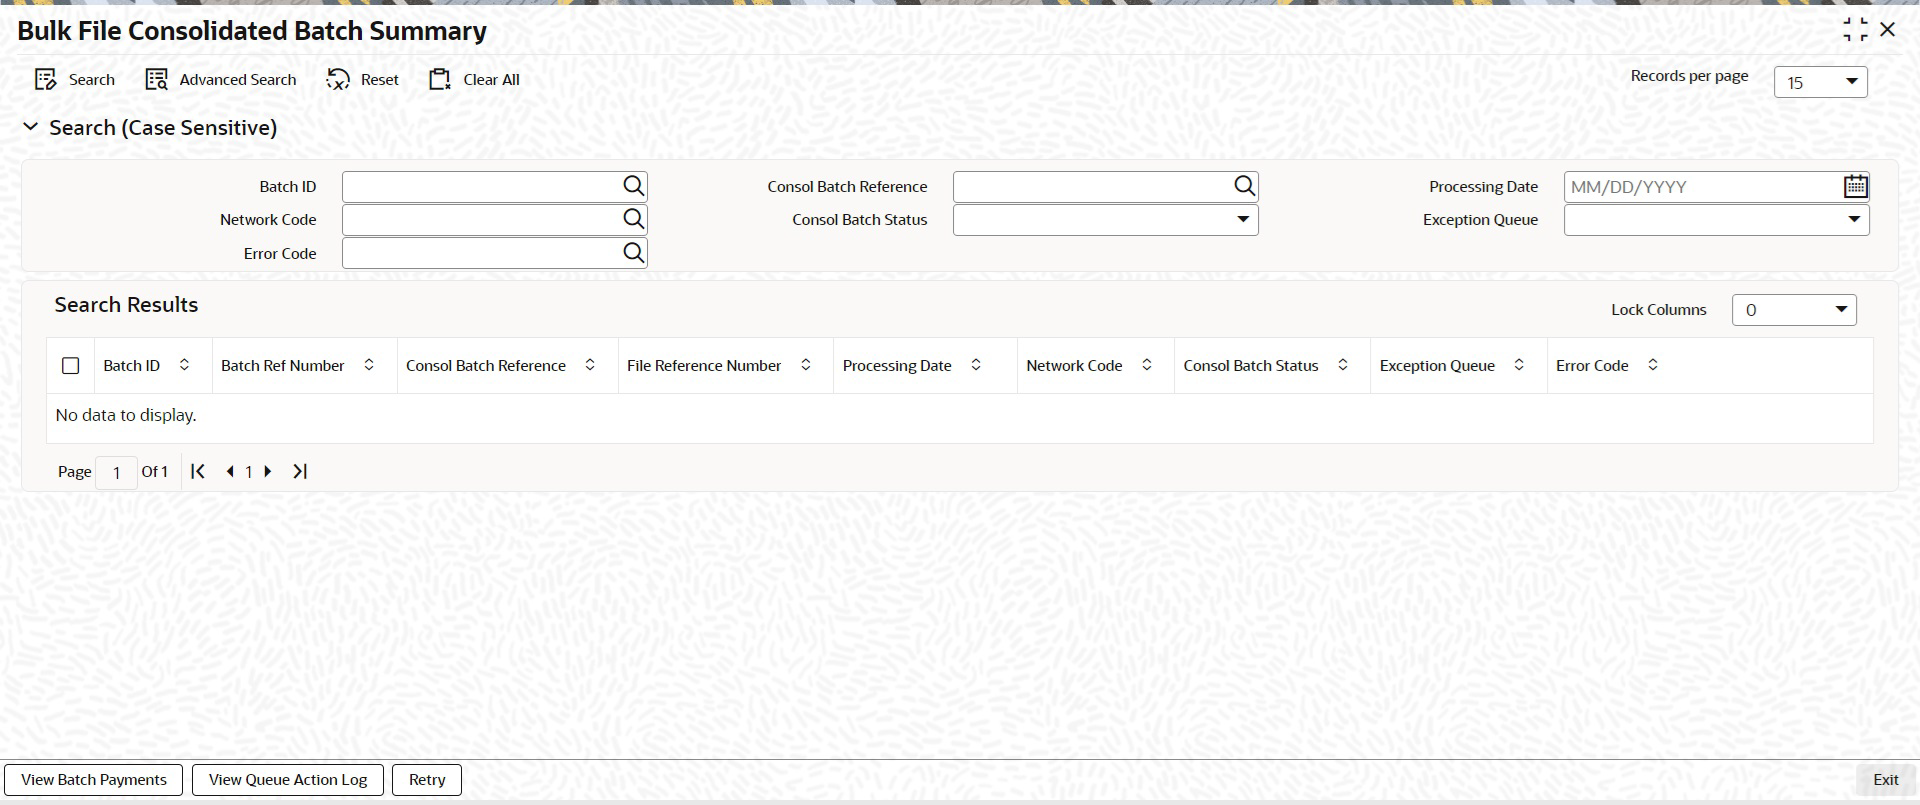Viewport: 1920px width, 805px height.
Task: Go to first page of results
Action: click(198, 471)
